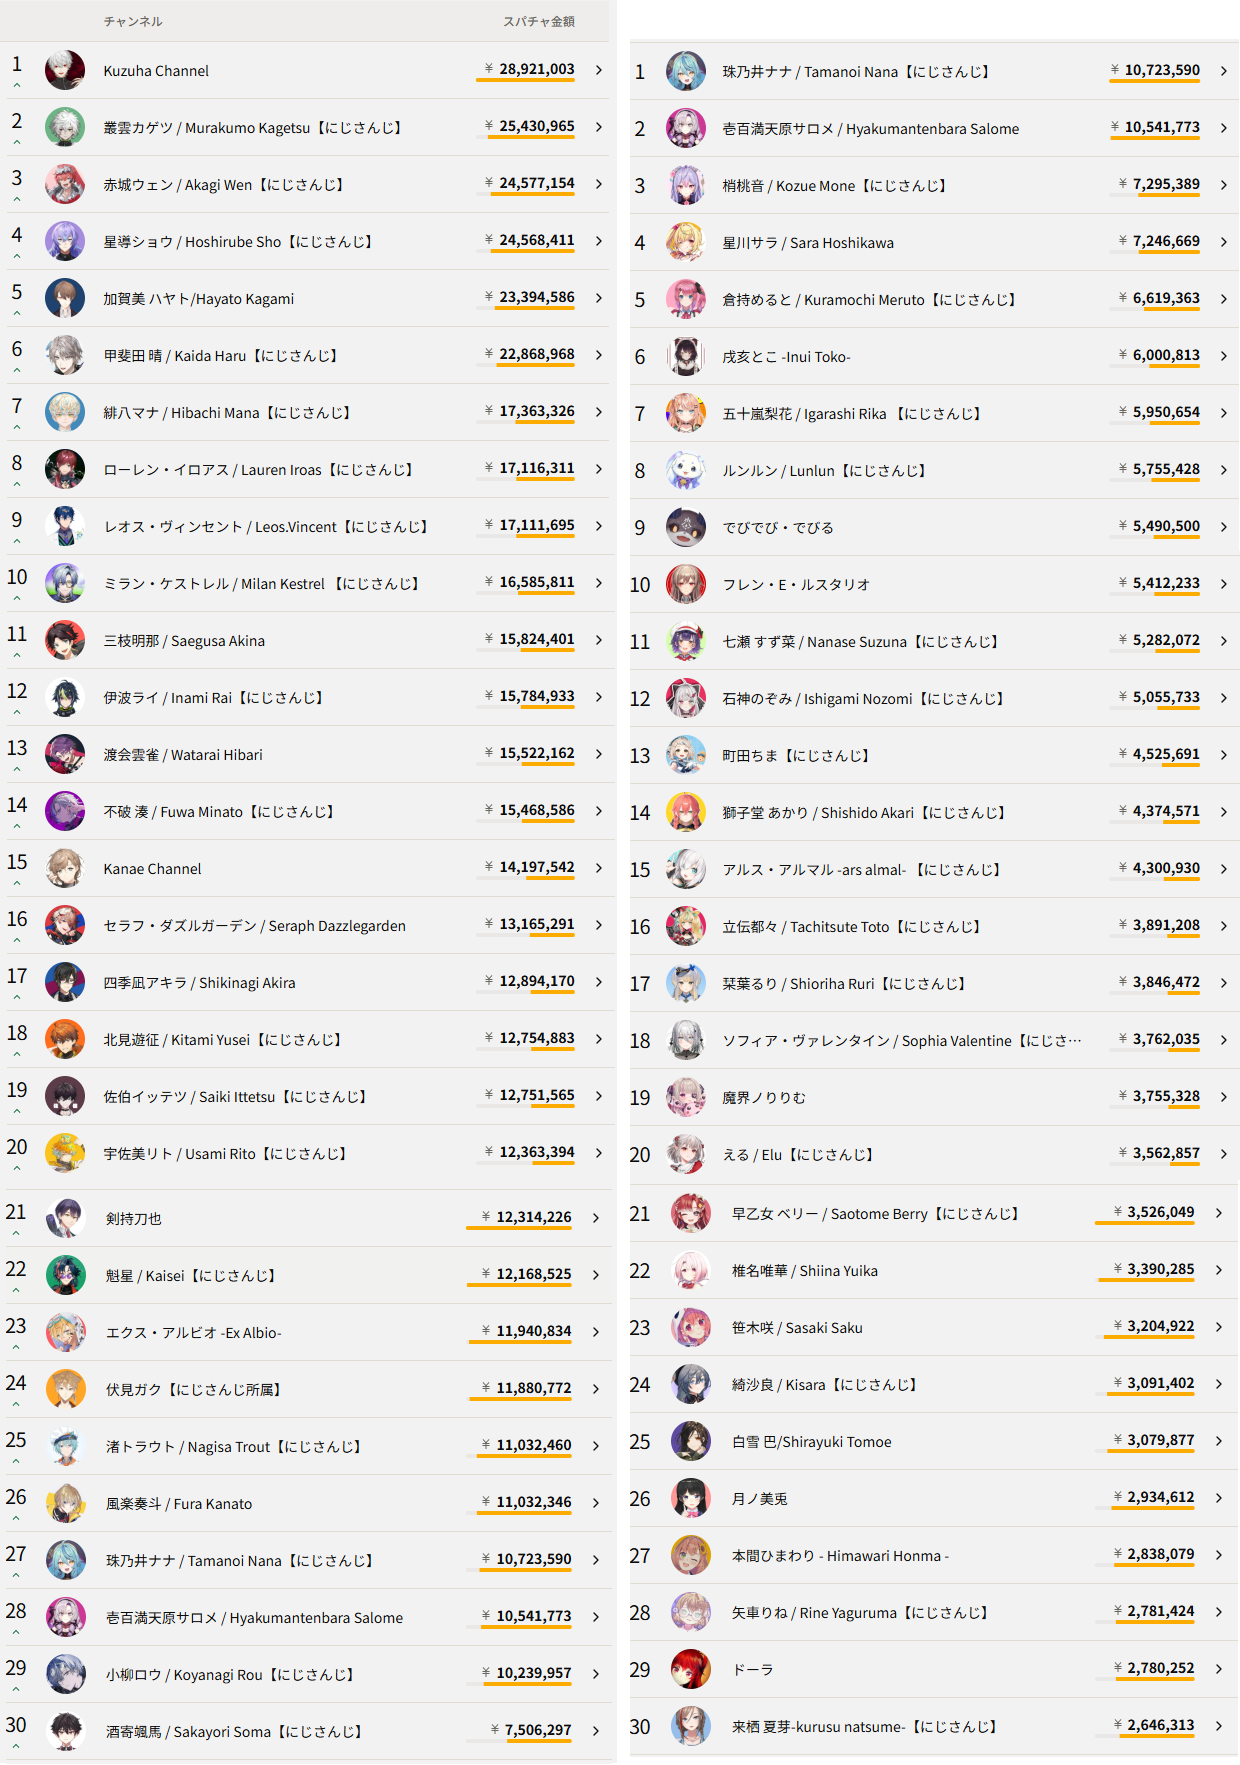Click Lunlun's avatar icon
The height and width of the screenshot is (1765, 1240).
click(686, 470)
